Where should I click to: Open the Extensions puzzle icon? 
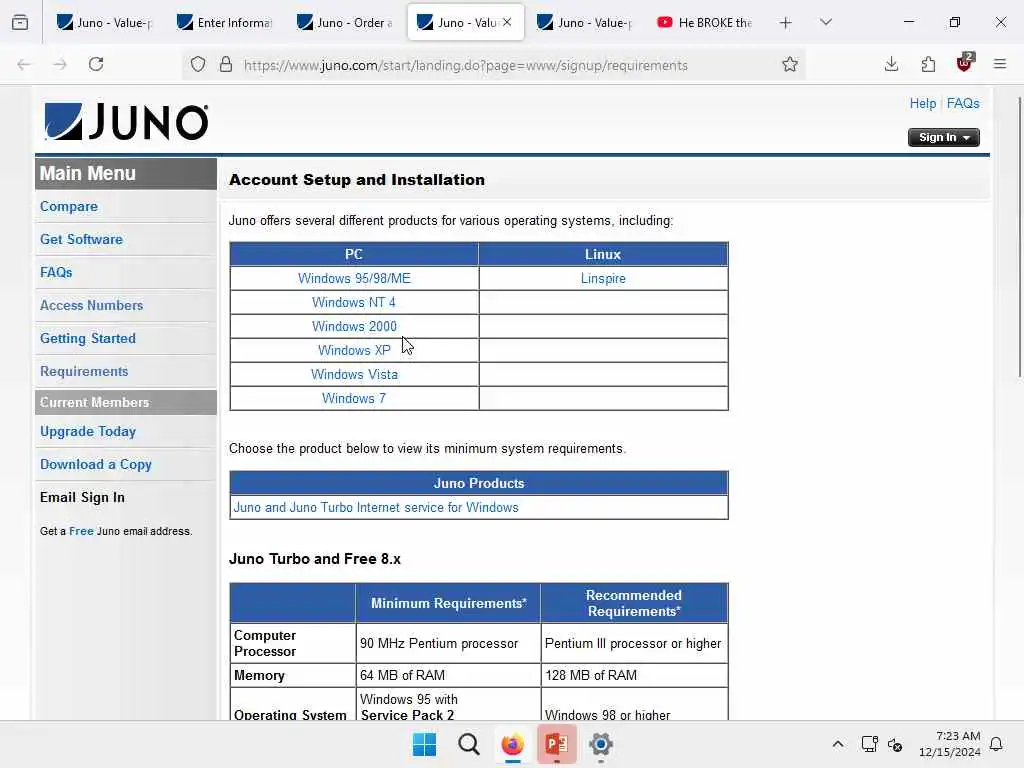(x=928, y=64)
